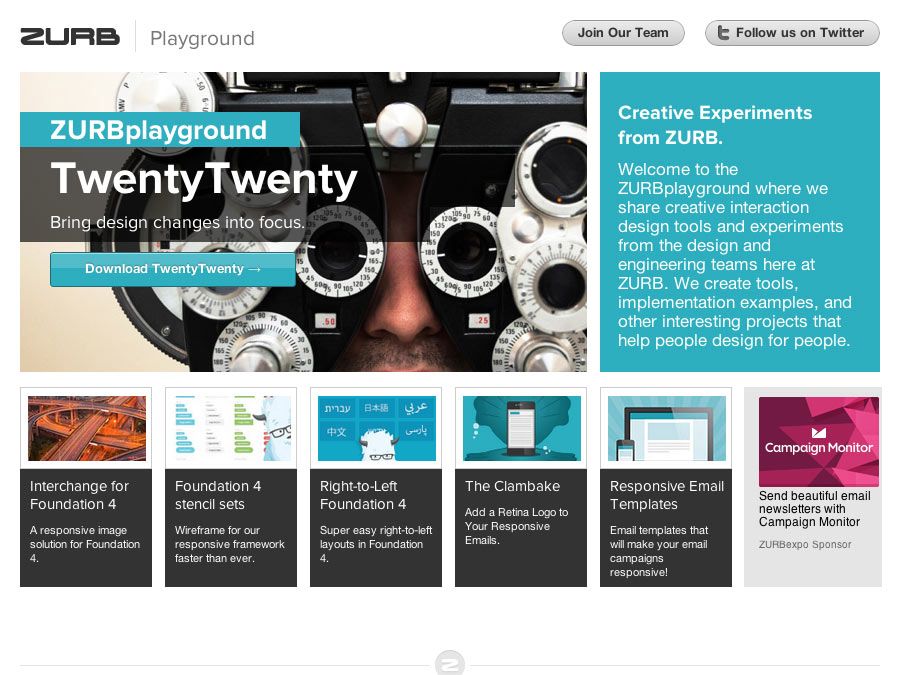Click the Campaign Monitor ad image
Screen dimensions: 900x675
(818, 442)
